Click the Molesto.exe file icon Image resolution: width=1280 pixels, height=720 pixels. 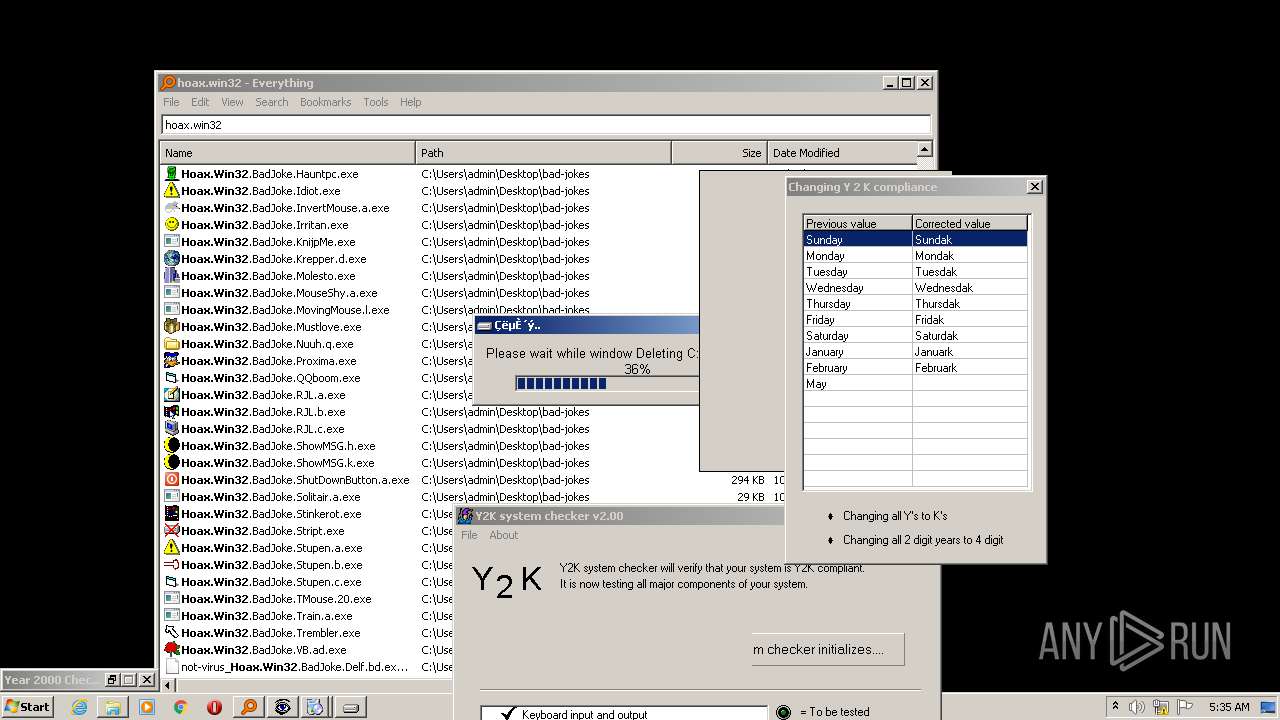click(172, 276)
